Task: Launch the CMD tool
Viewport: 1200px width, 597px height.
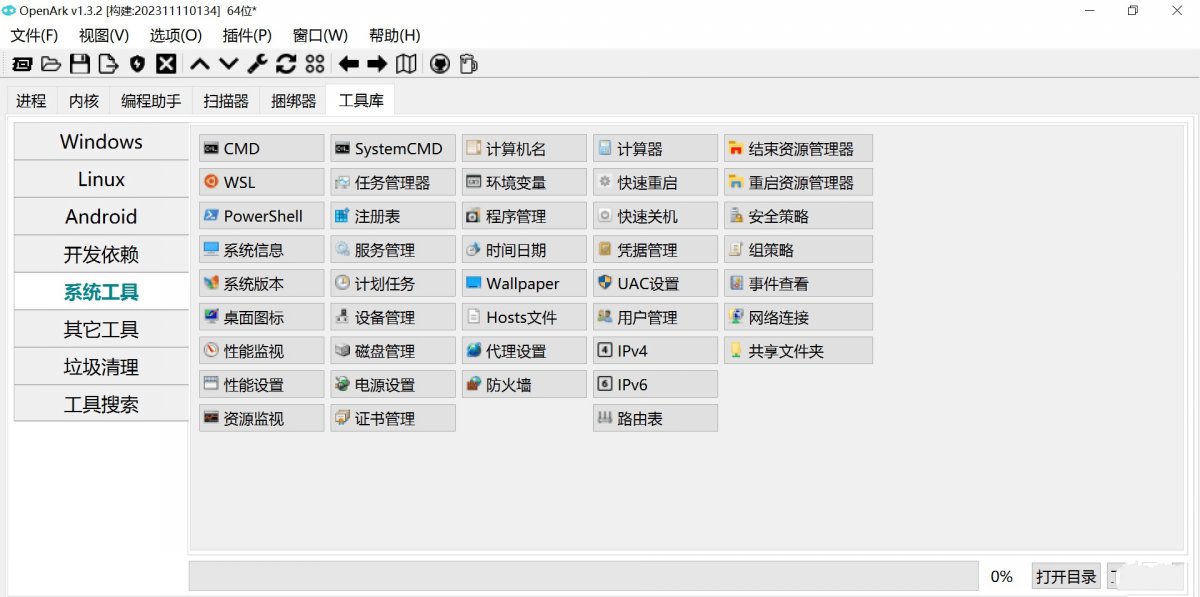Action: (x=262, y=148)
